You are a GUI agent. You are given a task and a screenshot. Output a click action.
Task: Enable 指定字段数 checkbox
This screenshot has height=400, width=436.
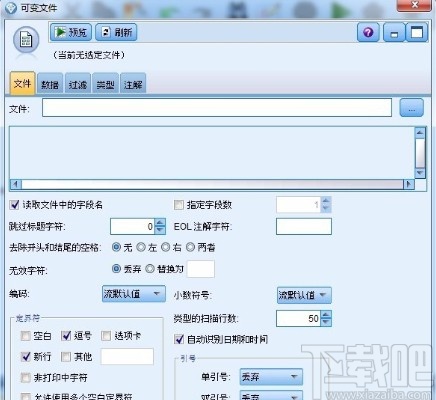coord(179,205)
